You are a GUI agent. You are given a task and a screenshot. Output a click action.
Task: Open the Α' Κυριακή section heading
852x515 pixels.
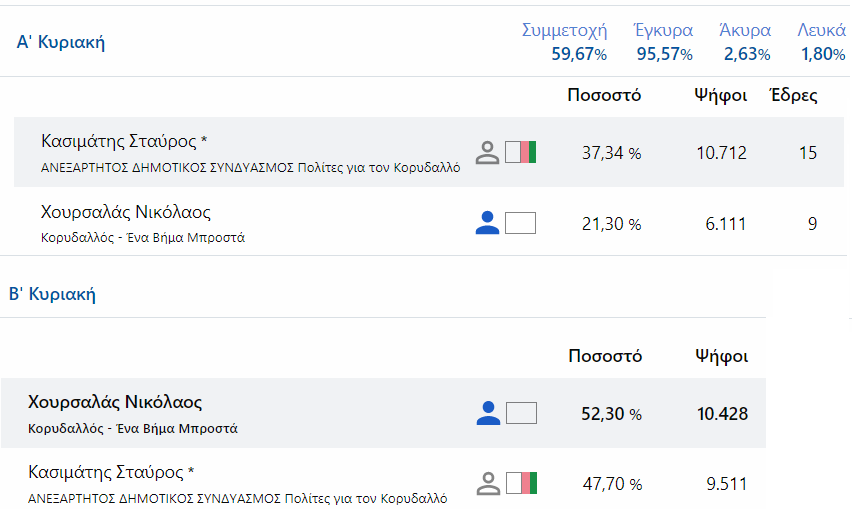point(60,42)
